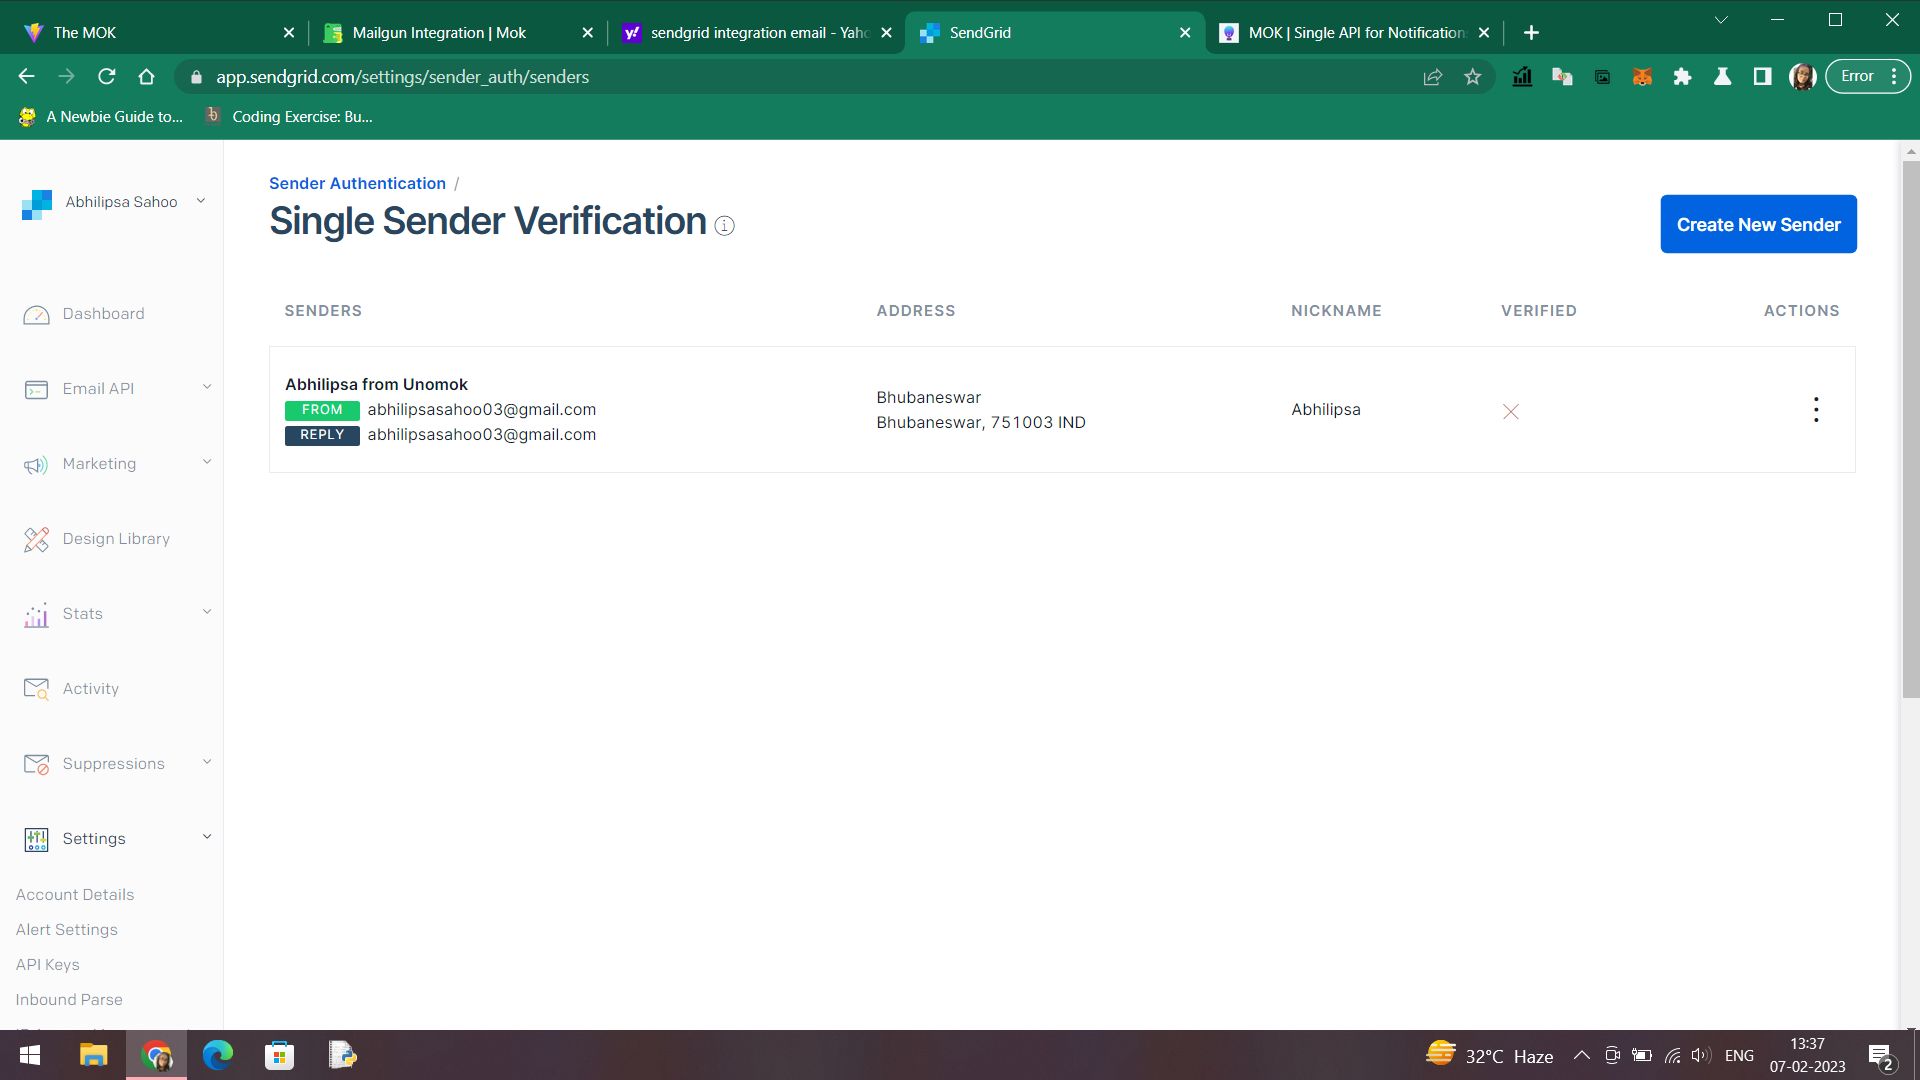
Task: Open the MetaMask extension icon
Action: tap(1642, 76)
